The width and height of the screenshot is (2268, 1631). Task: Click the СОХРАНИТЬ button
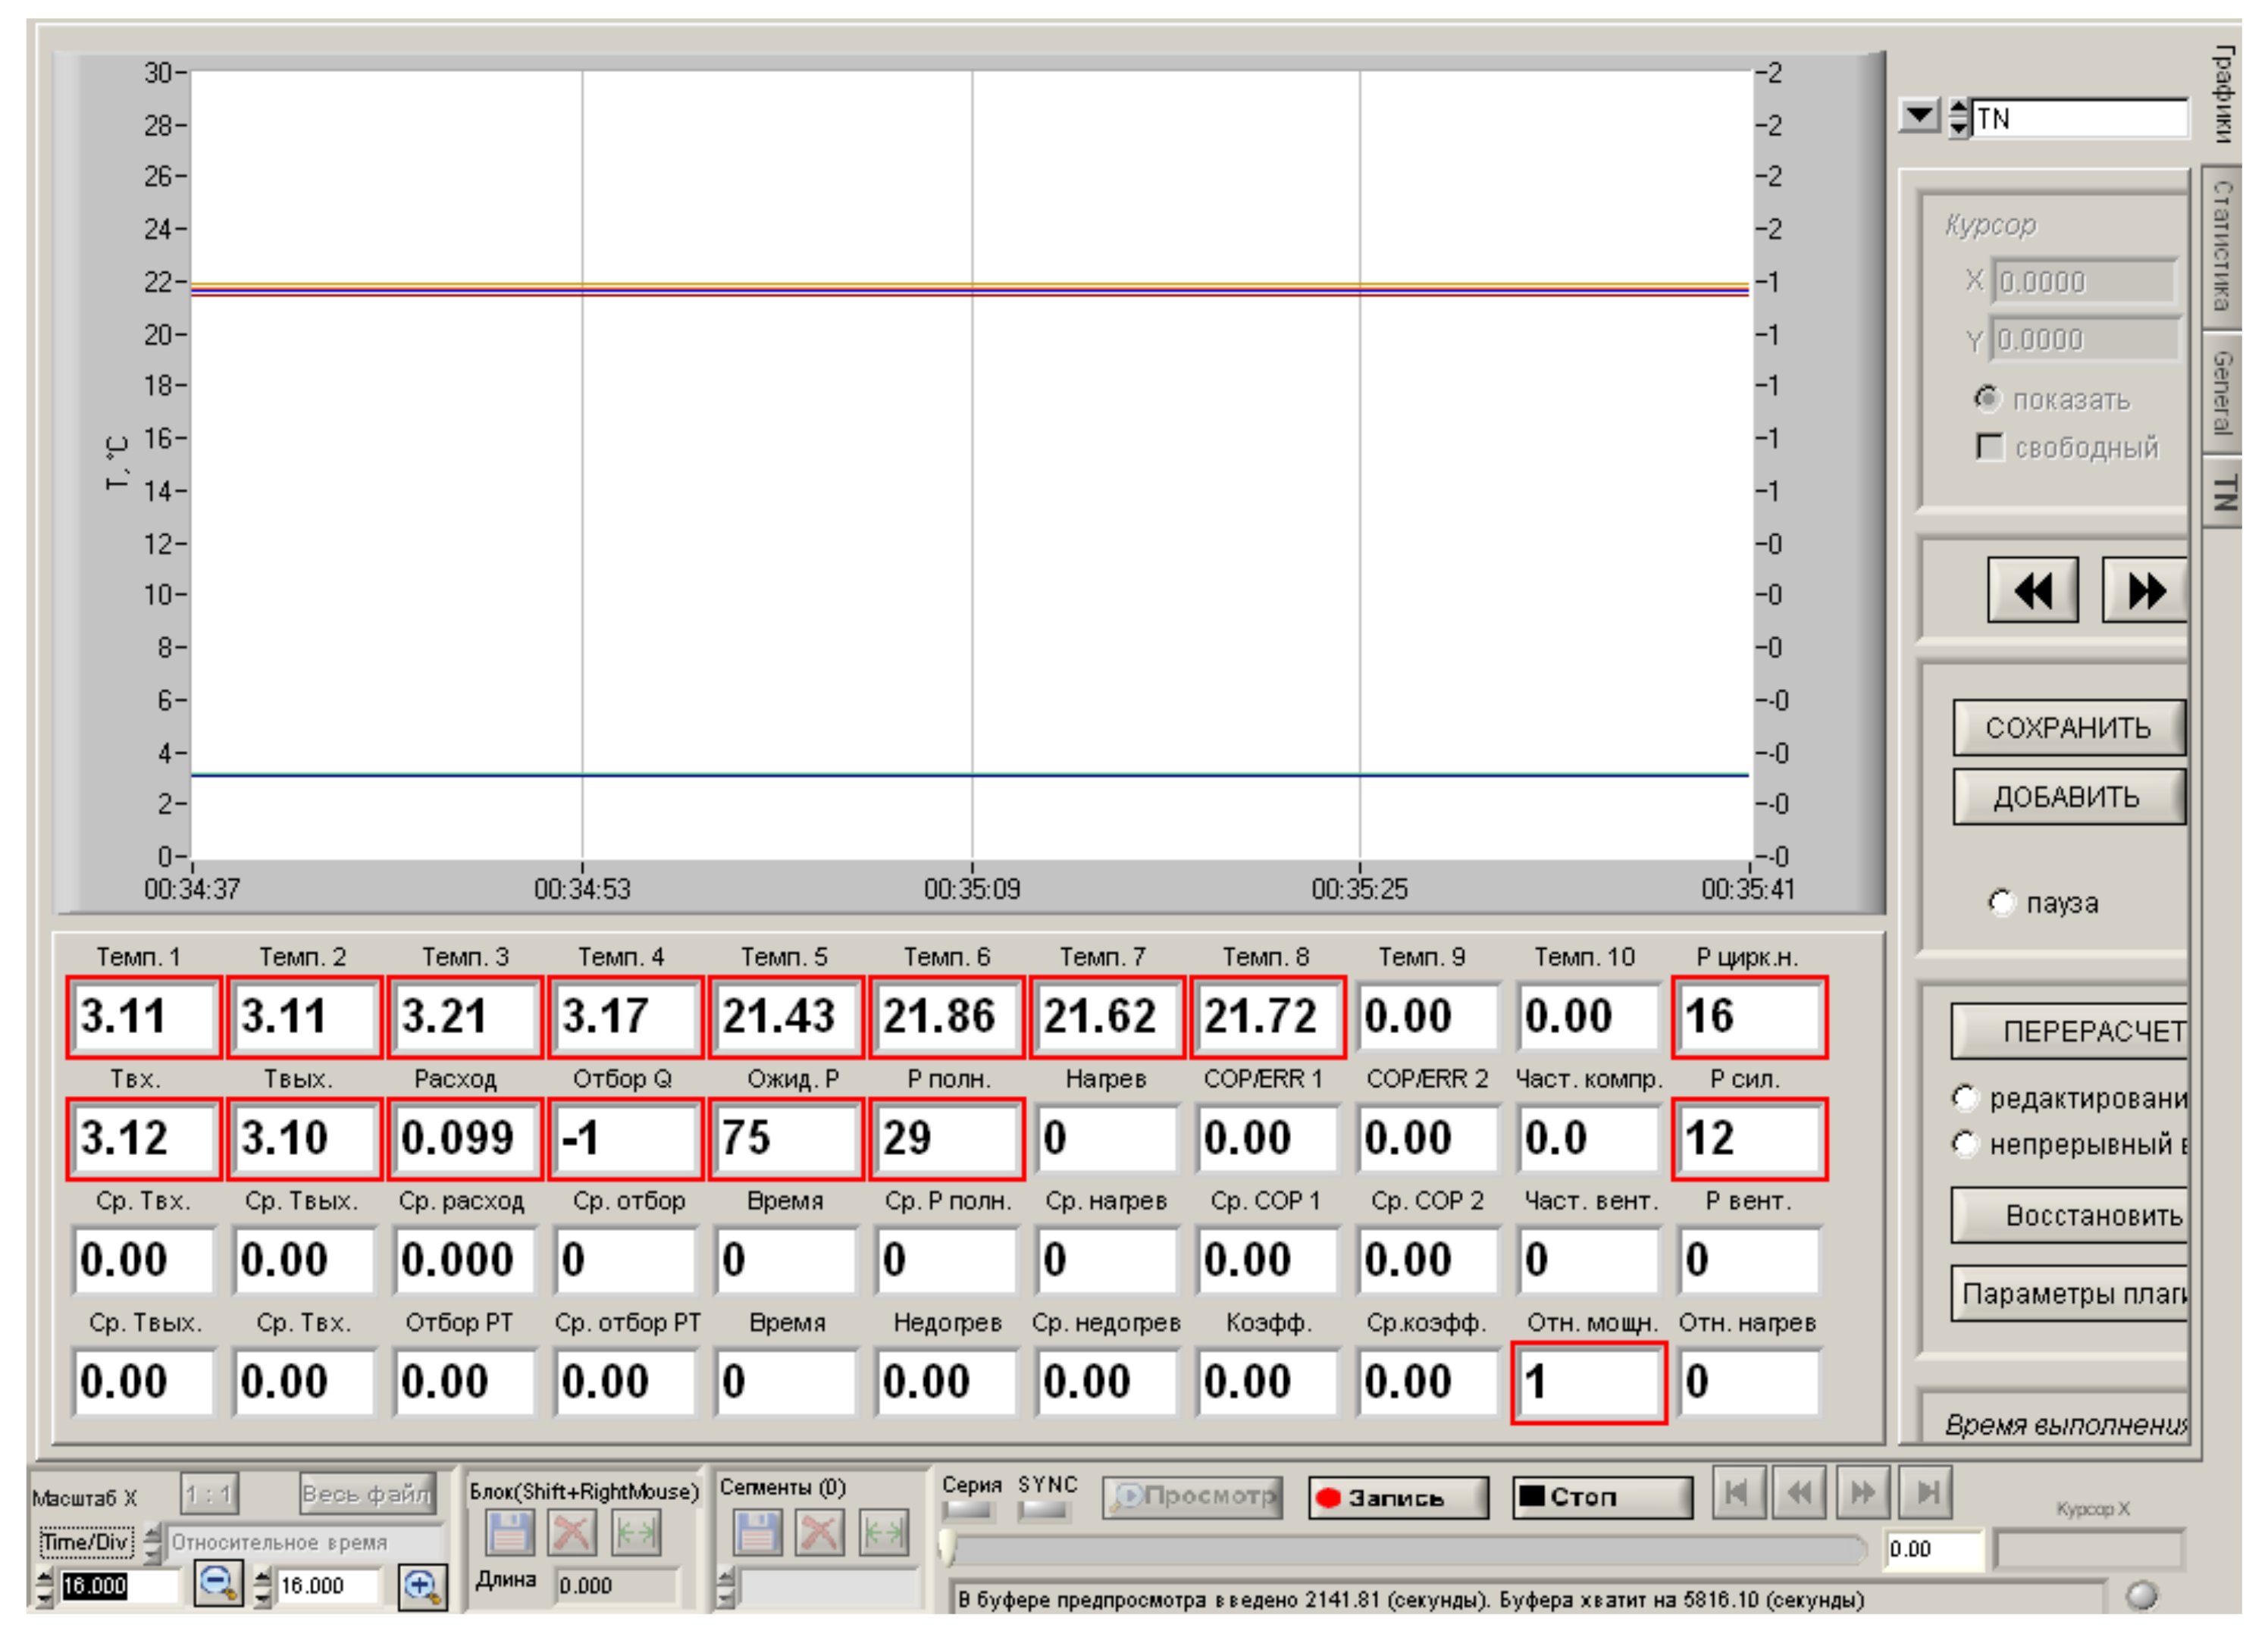coord(2069,727)
